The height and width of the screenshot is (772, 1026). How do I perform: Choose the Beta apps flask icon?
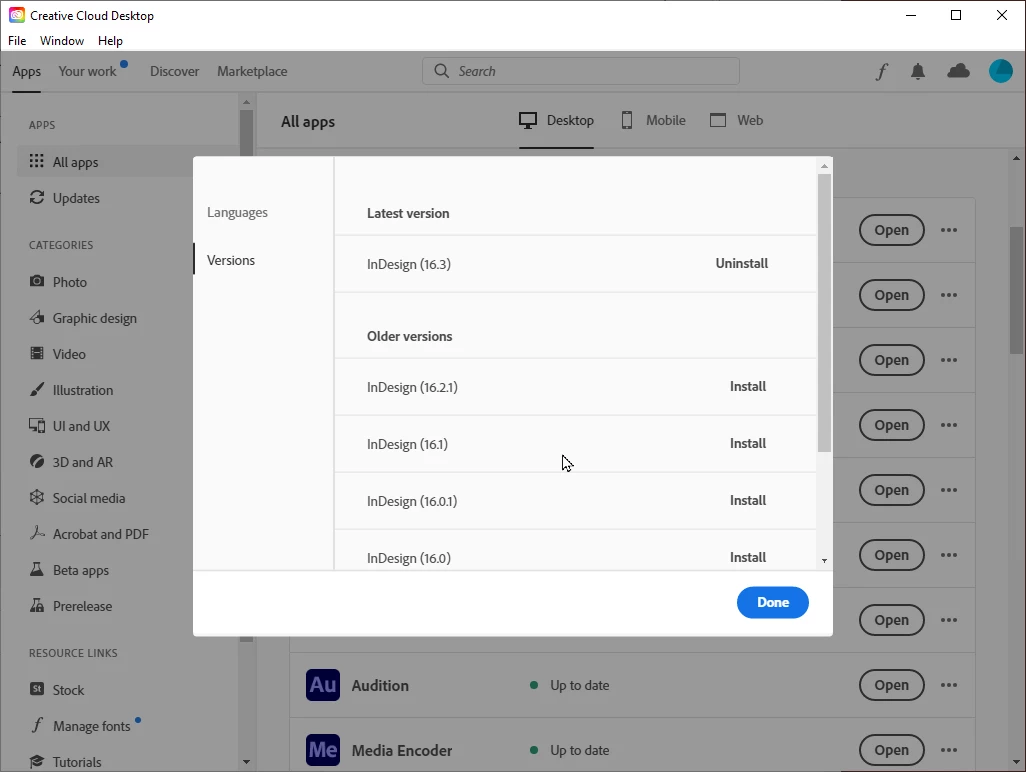(37, 569)
